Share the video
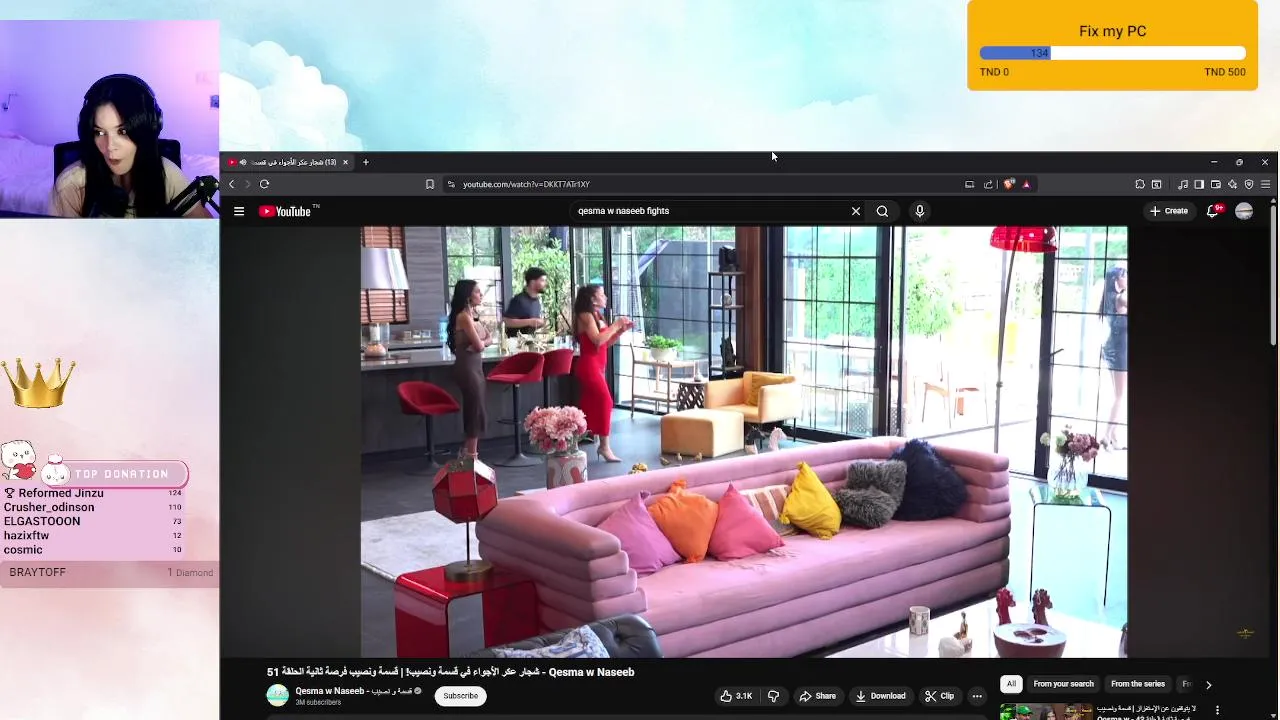The width and height of the screenshot is (1280, 720). (817, 696)
